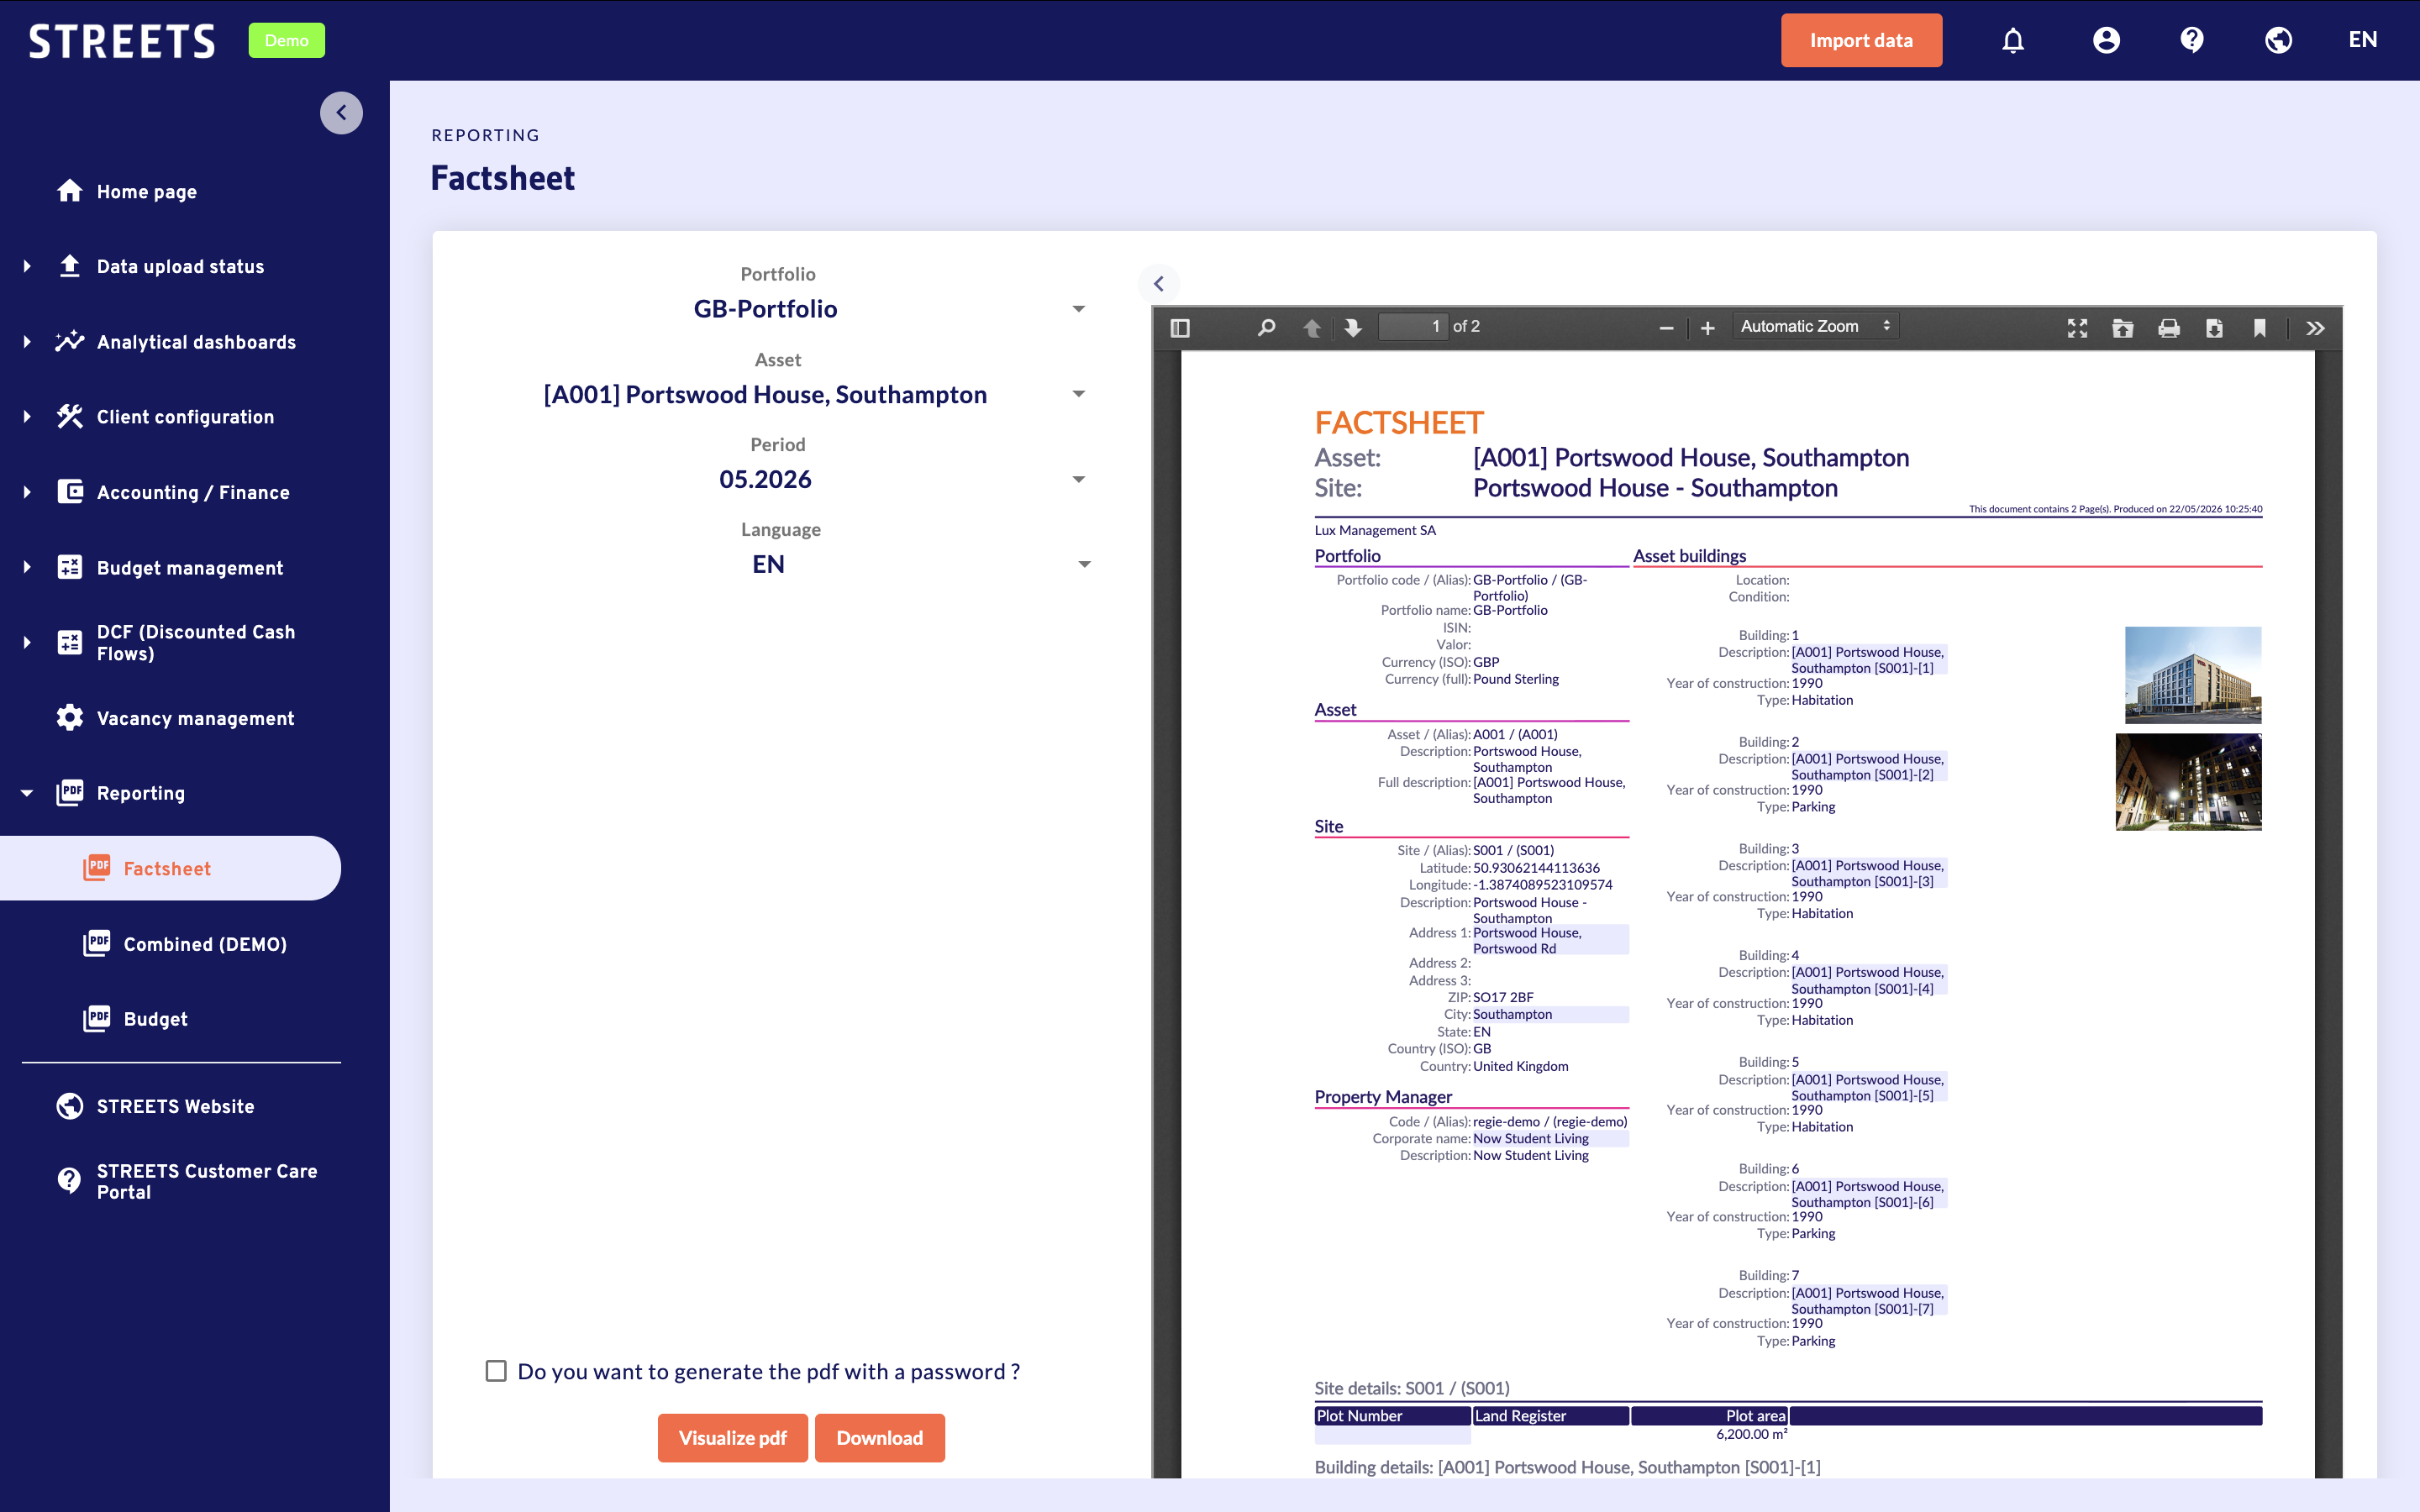Viewport: 2420px width, 1512px height.
Task: Click the STREETS logo
Action: [x=122, y=40]
